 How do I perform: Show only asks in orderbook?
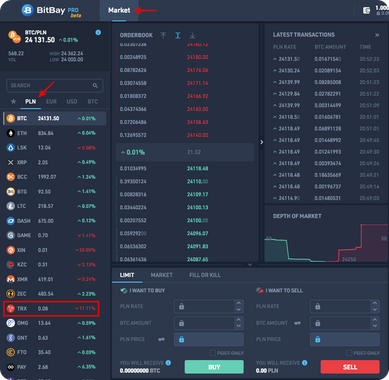click(163, 35)
